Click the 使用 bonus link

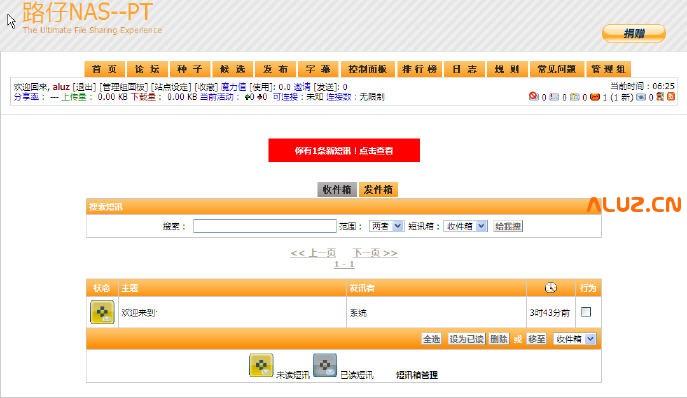tap(261, 87)
